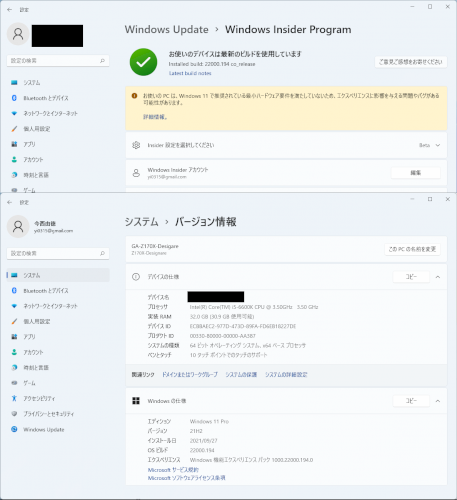Copy デバイスの仕様 with コピー button
The width and height of the screenshot is (457, 500).
pyautogui.click(x=411, y=277)
